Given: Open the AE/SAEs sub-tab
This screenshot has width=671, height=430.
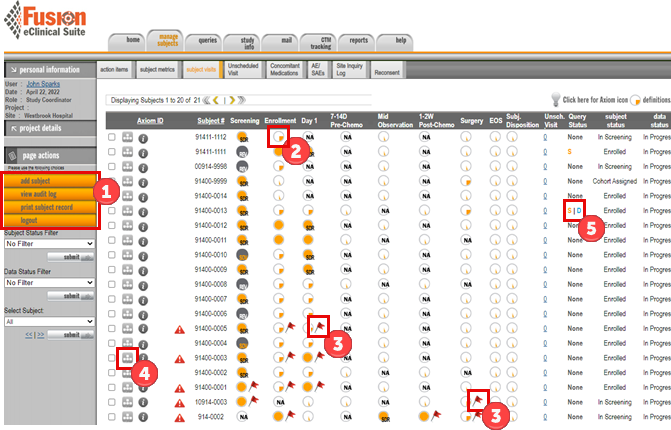Looking at the screenshot, I should pos(318,69).
